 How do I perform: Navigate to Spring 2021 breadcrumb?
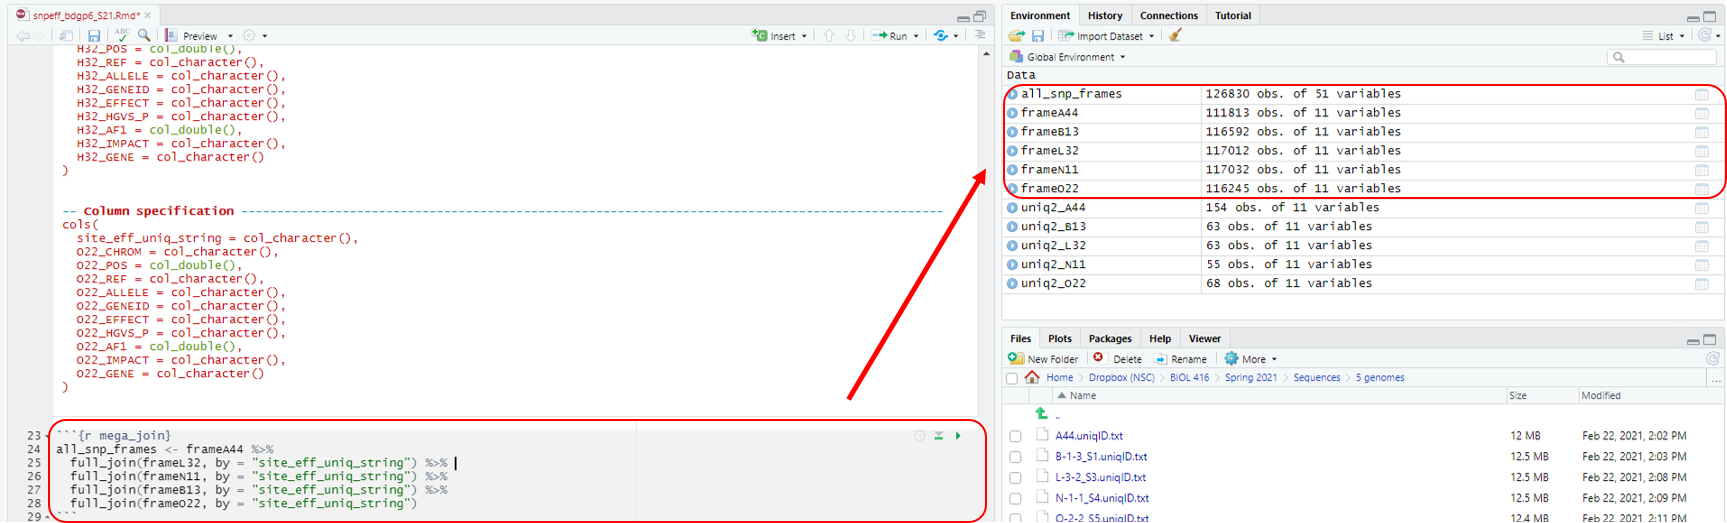tap(1250, 378)
